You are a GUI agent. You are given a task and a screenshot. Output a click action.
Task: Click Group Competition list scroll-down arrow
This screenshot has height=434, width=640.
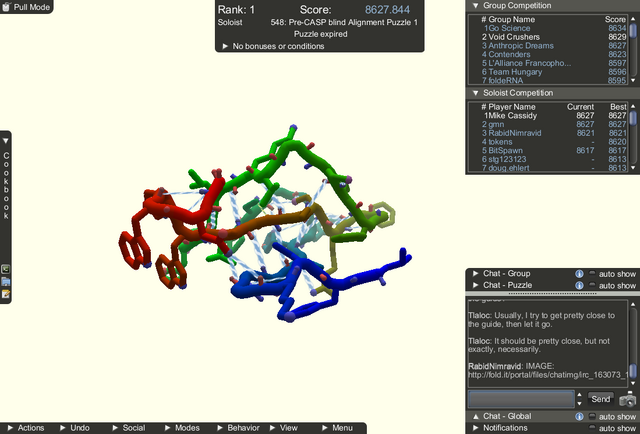point(633,80)
